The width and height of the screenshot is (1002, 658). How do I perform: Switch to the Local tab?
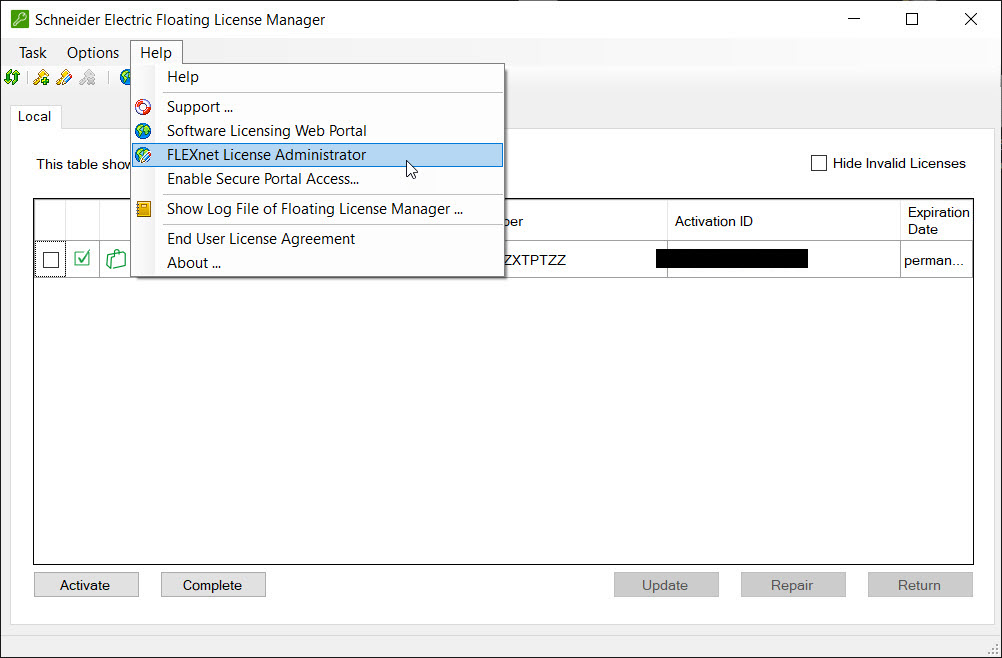point(35,117)
